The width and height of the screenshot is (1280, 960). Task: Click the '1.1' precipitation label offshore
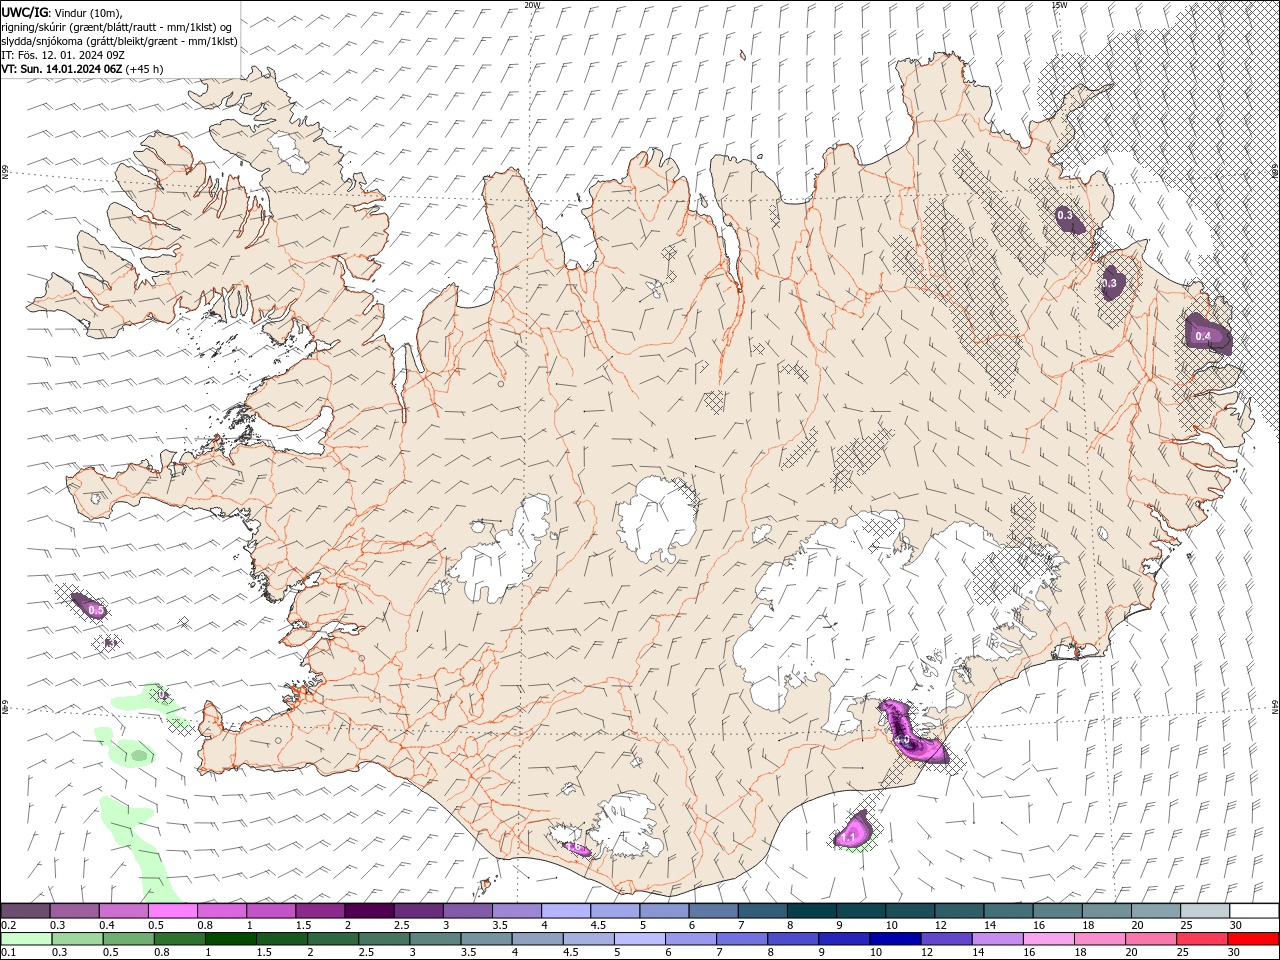849,837
